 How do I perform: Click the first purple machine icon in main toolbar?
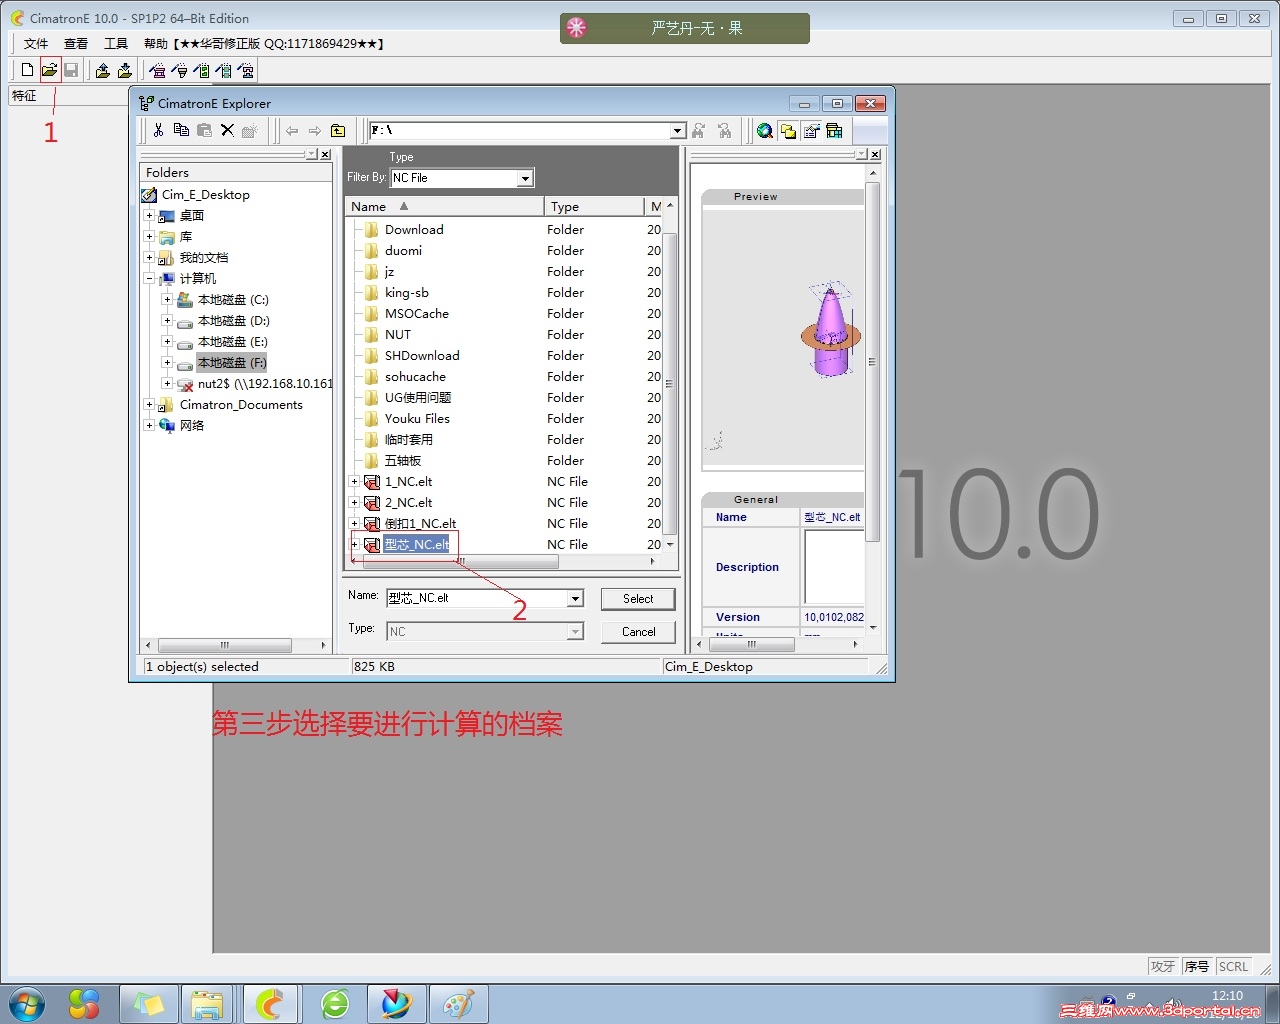(x=157, y=70)
